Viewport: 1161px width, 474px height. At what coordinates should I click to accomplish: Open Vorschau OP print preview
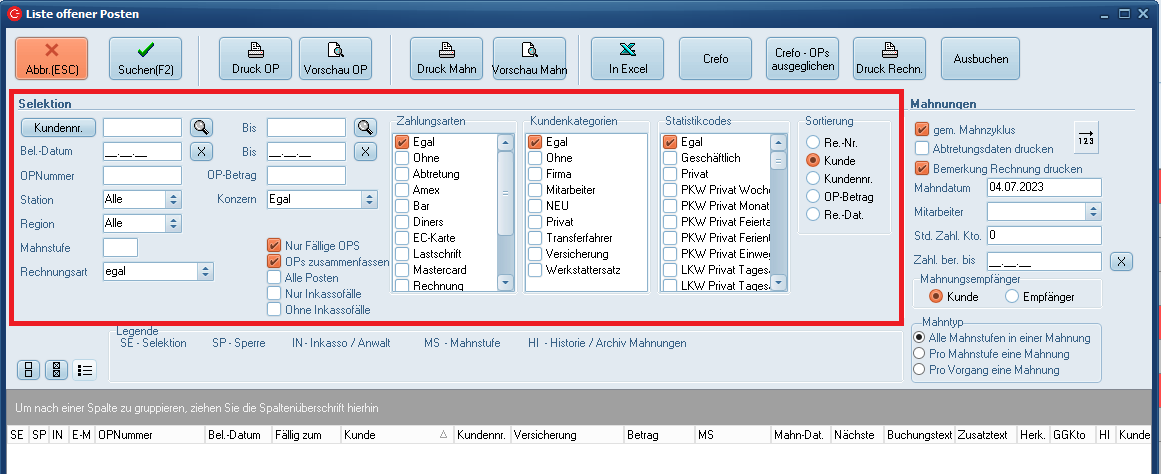[335, 58]
